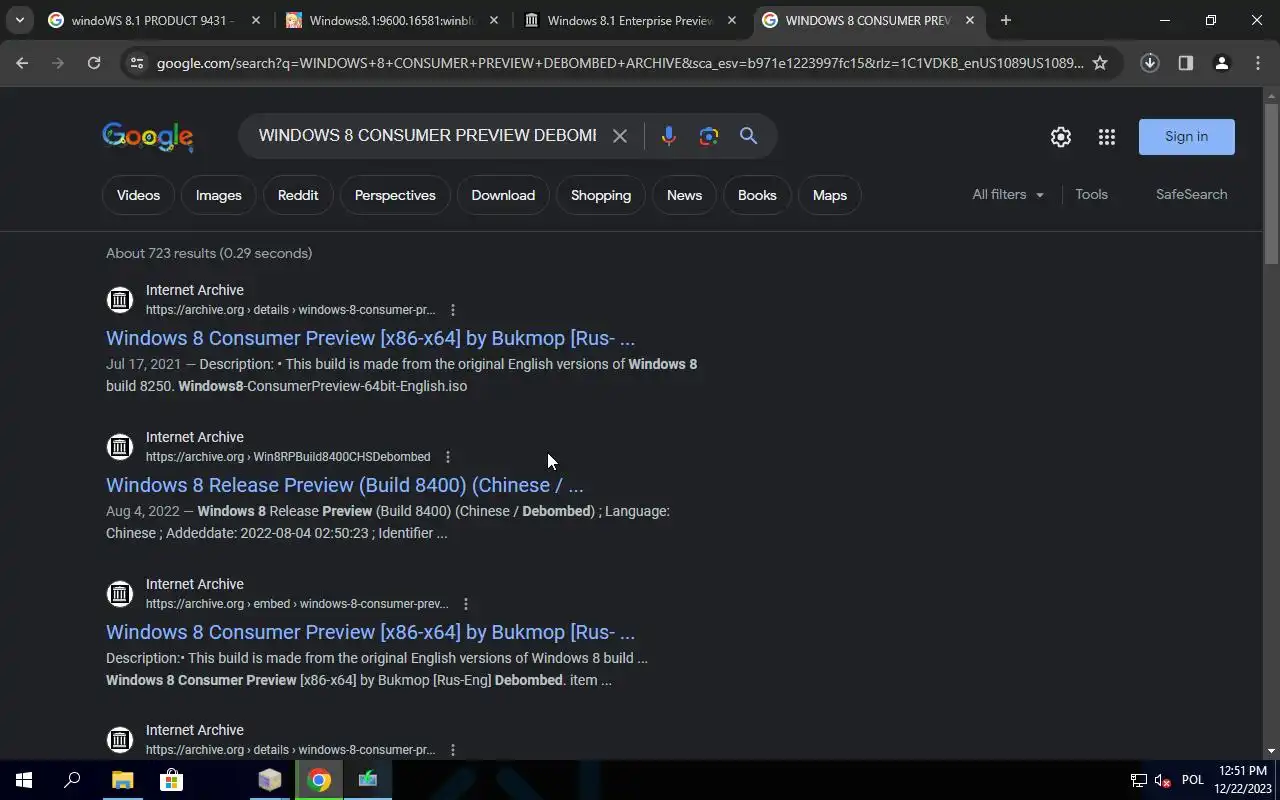Switch to windoWS 8.1 PRODUCT 9431 tab
The image size is (1280, 800).
(x=153, y=20)
